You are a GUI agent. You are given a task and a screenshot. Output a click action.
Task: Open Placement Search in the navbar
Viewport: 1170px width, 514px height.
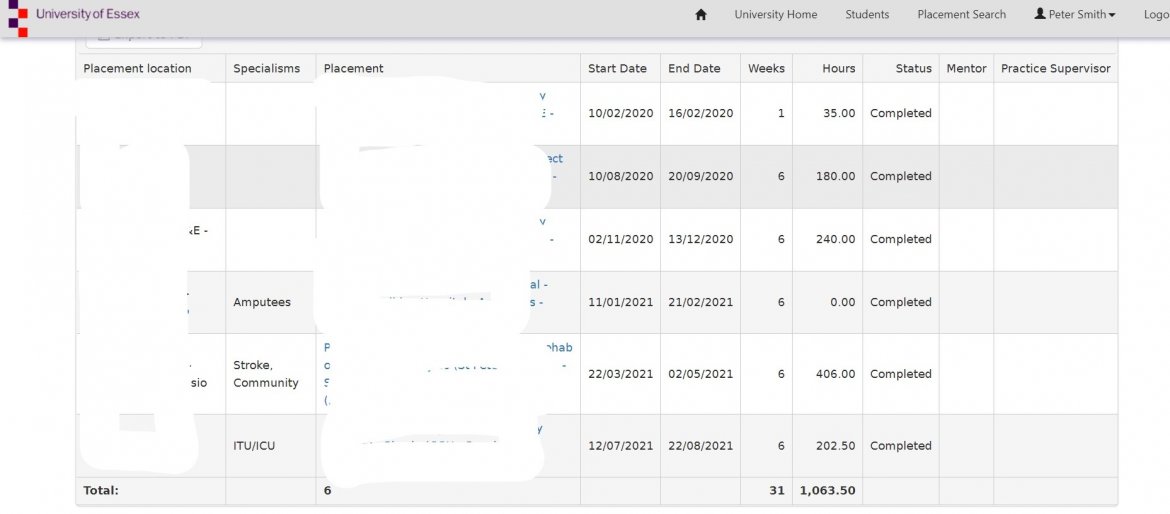(961, 15)
